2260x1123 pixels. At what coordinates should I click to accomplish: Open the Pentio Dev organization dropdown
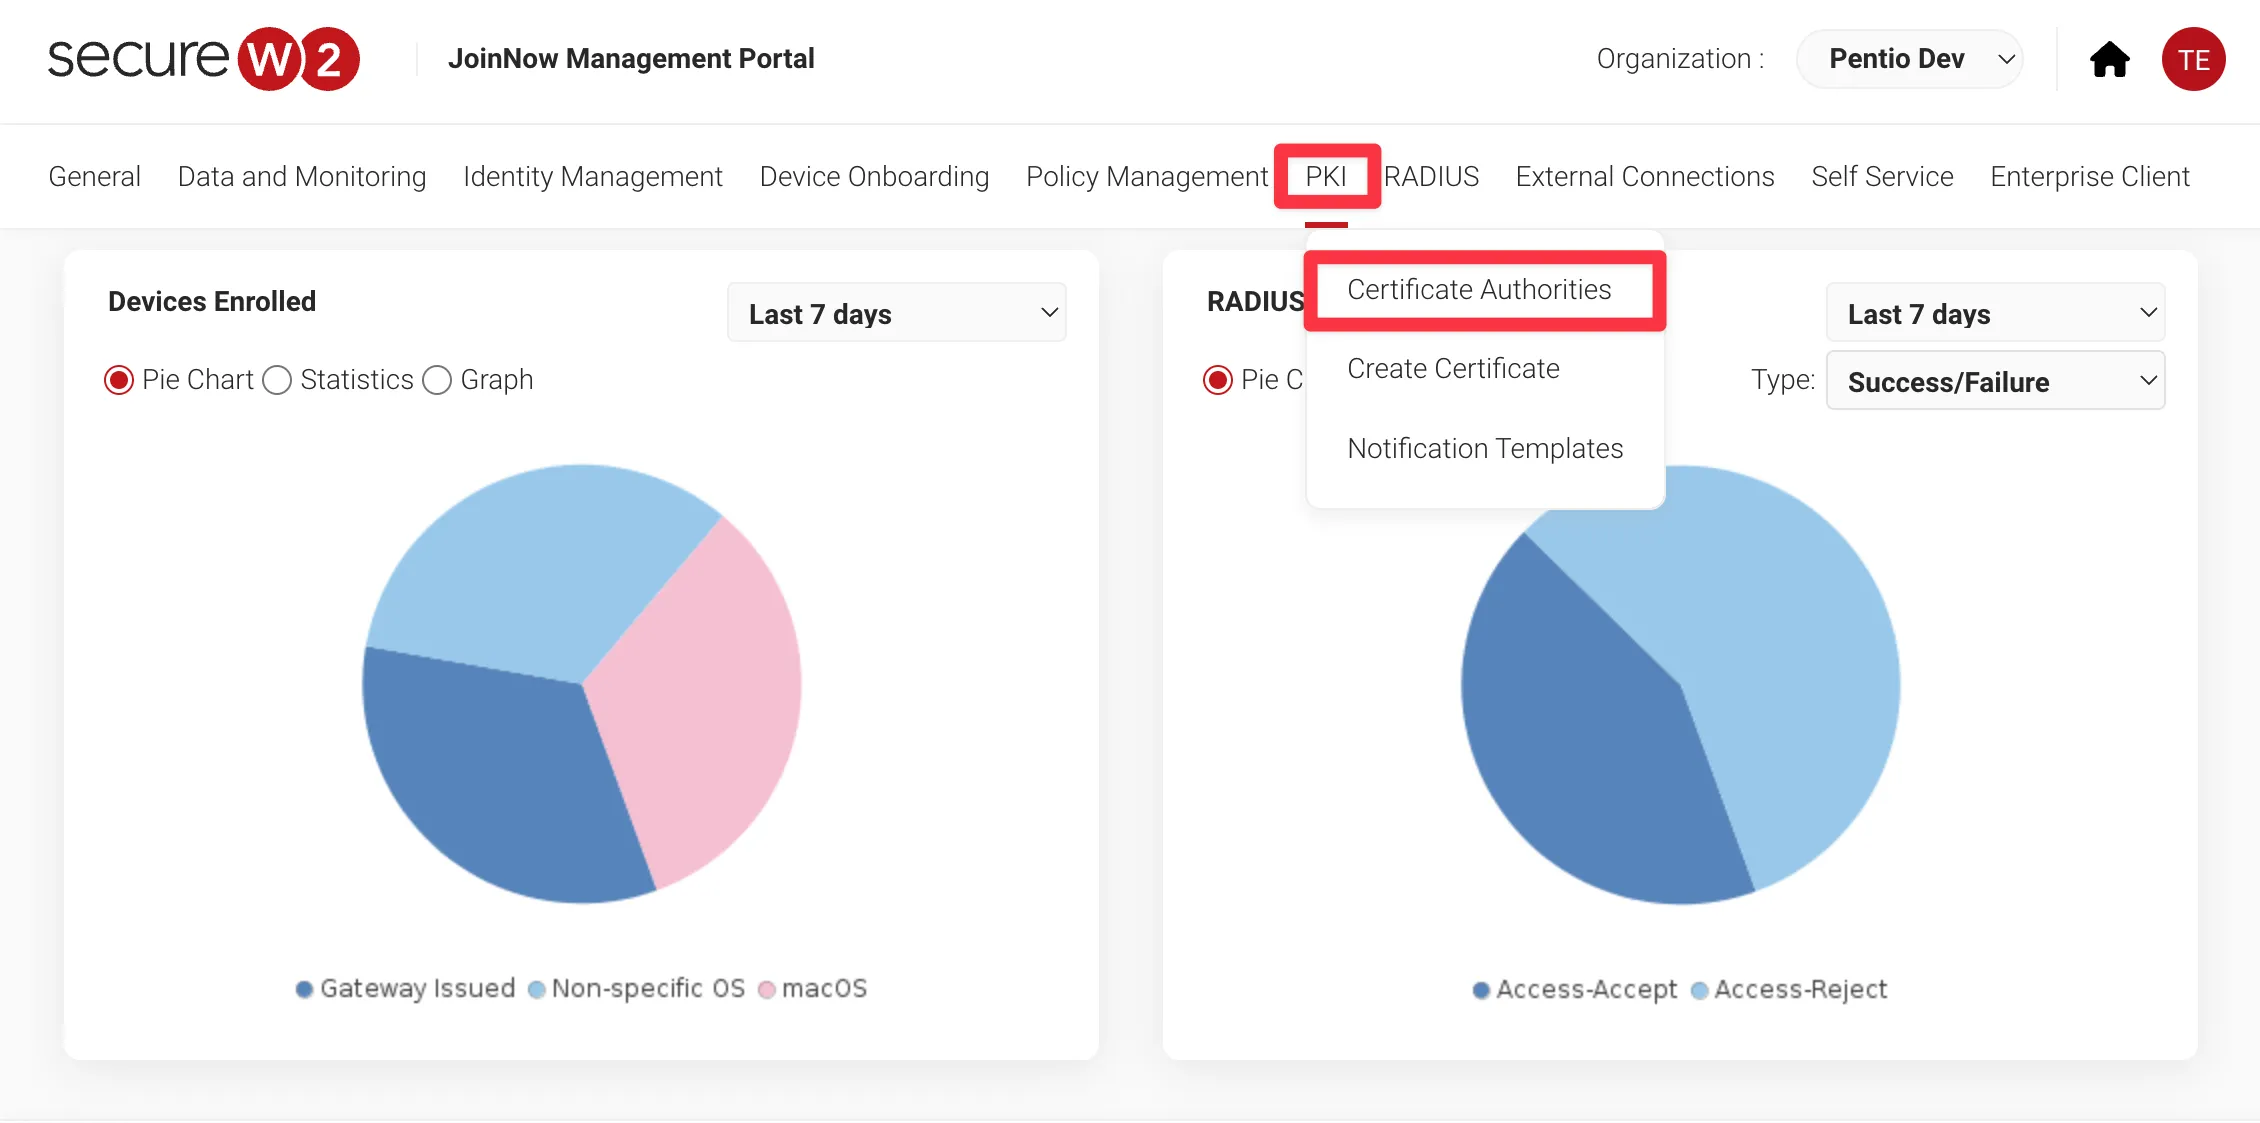pos(1909,59)
